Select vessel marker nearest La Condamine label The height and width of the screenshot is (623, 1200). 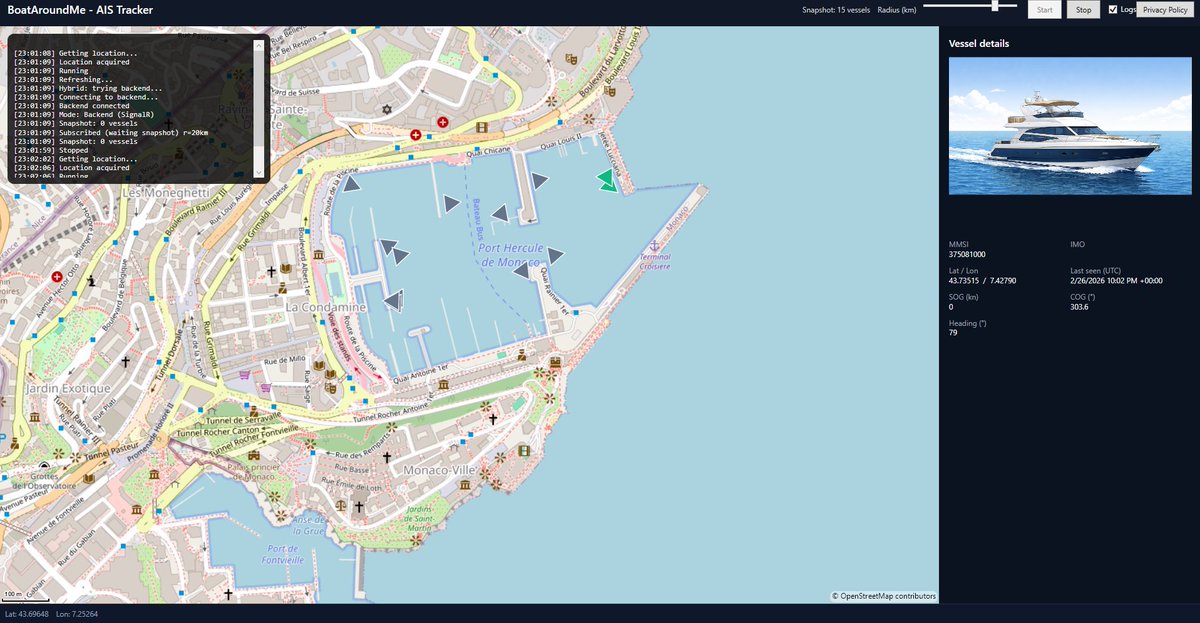(x=394, y=300)
